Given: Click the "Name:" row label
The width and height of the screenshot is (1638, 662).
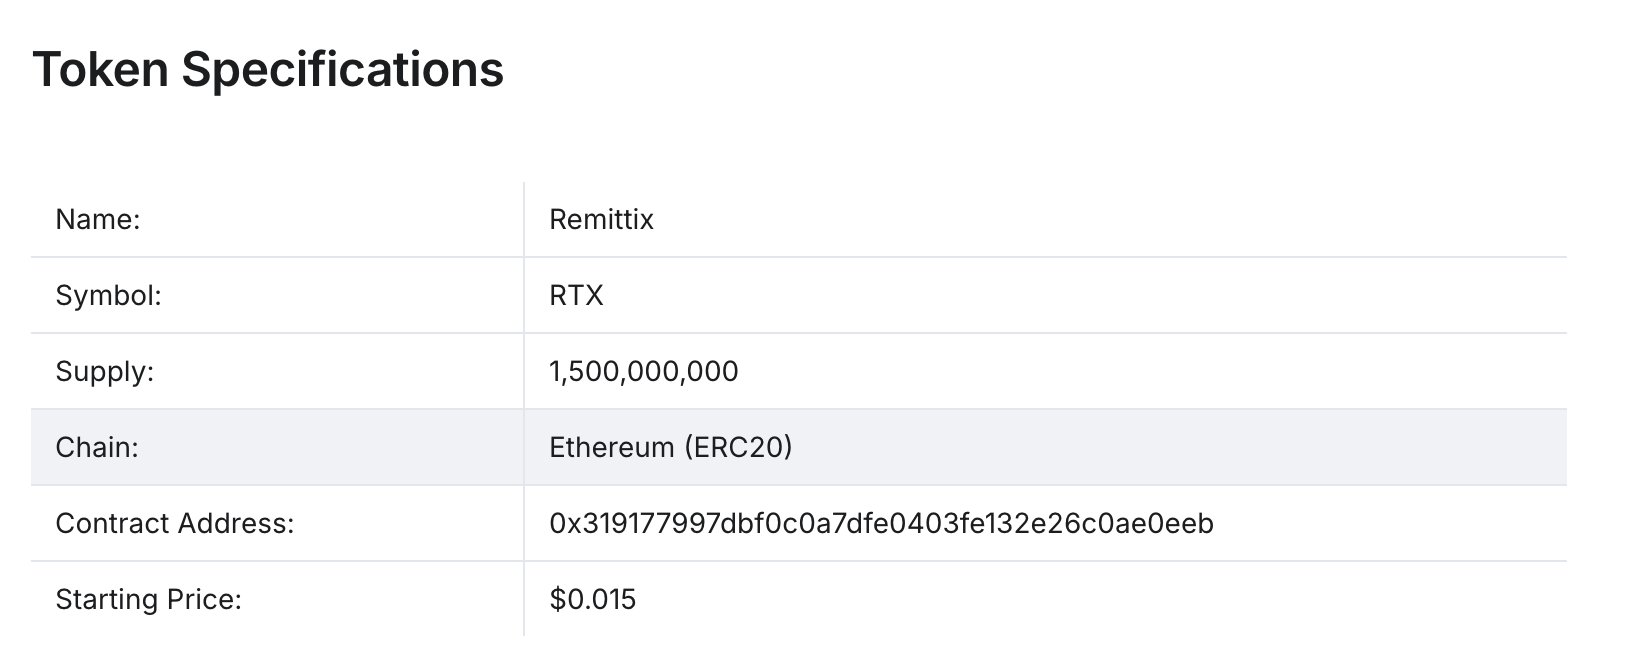Looking at the screenshot, I should 98,219.
